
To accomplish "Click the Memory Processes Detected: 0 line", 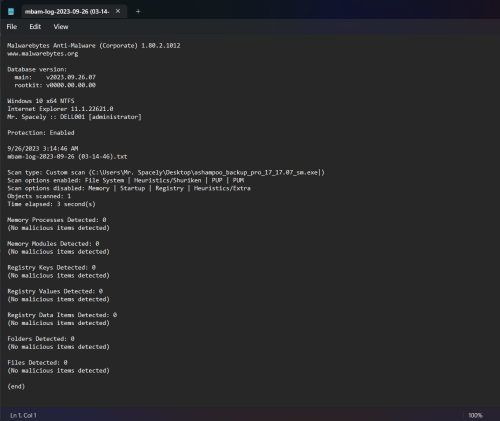I will pos(57,220).
